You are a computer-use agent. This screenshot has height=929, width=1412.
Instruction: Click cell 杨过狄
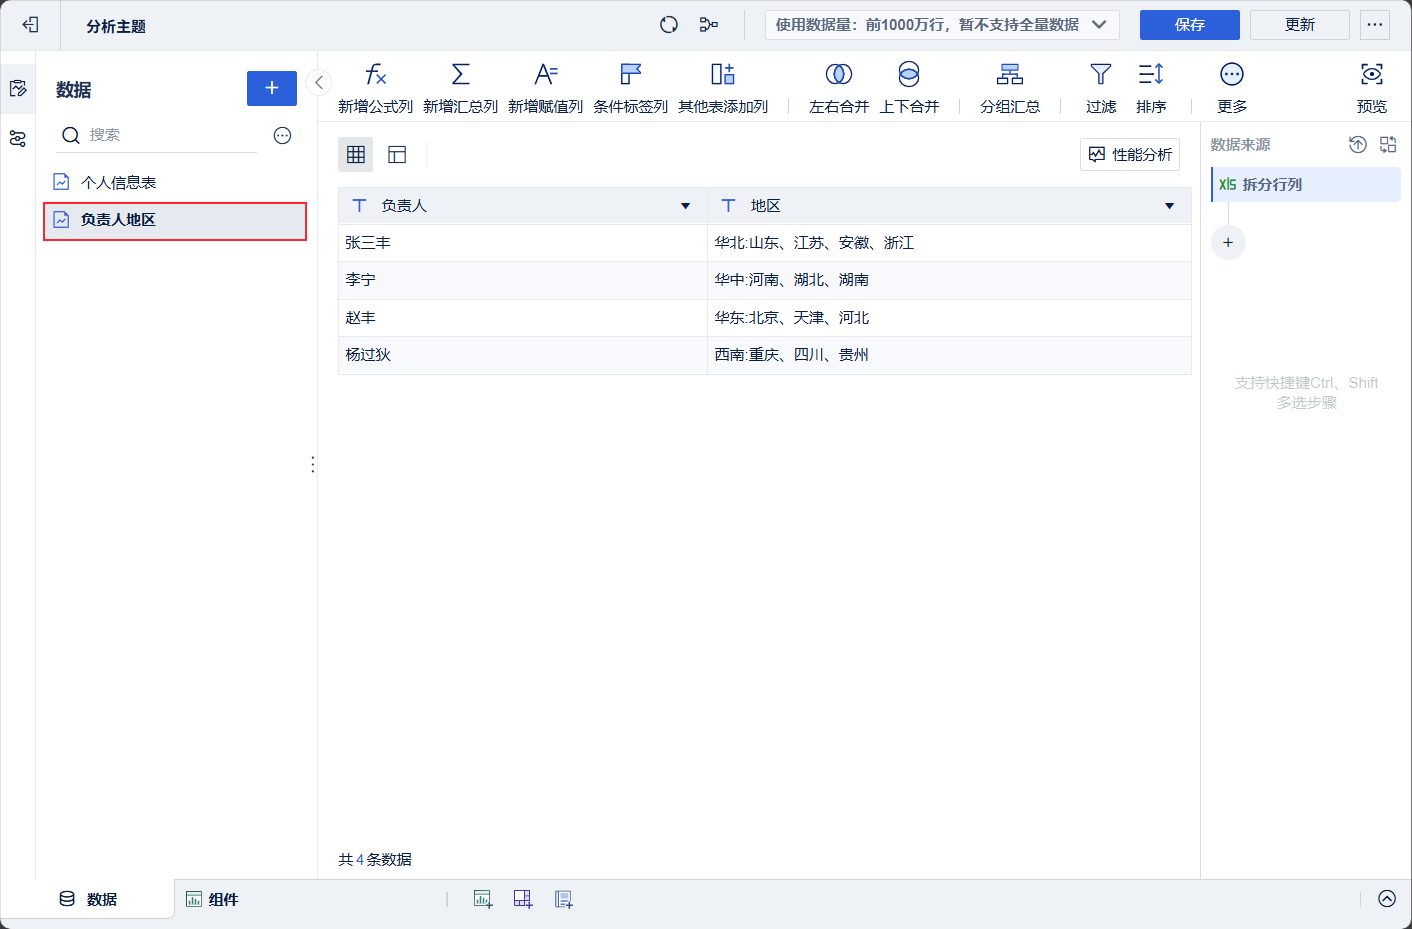523,355
